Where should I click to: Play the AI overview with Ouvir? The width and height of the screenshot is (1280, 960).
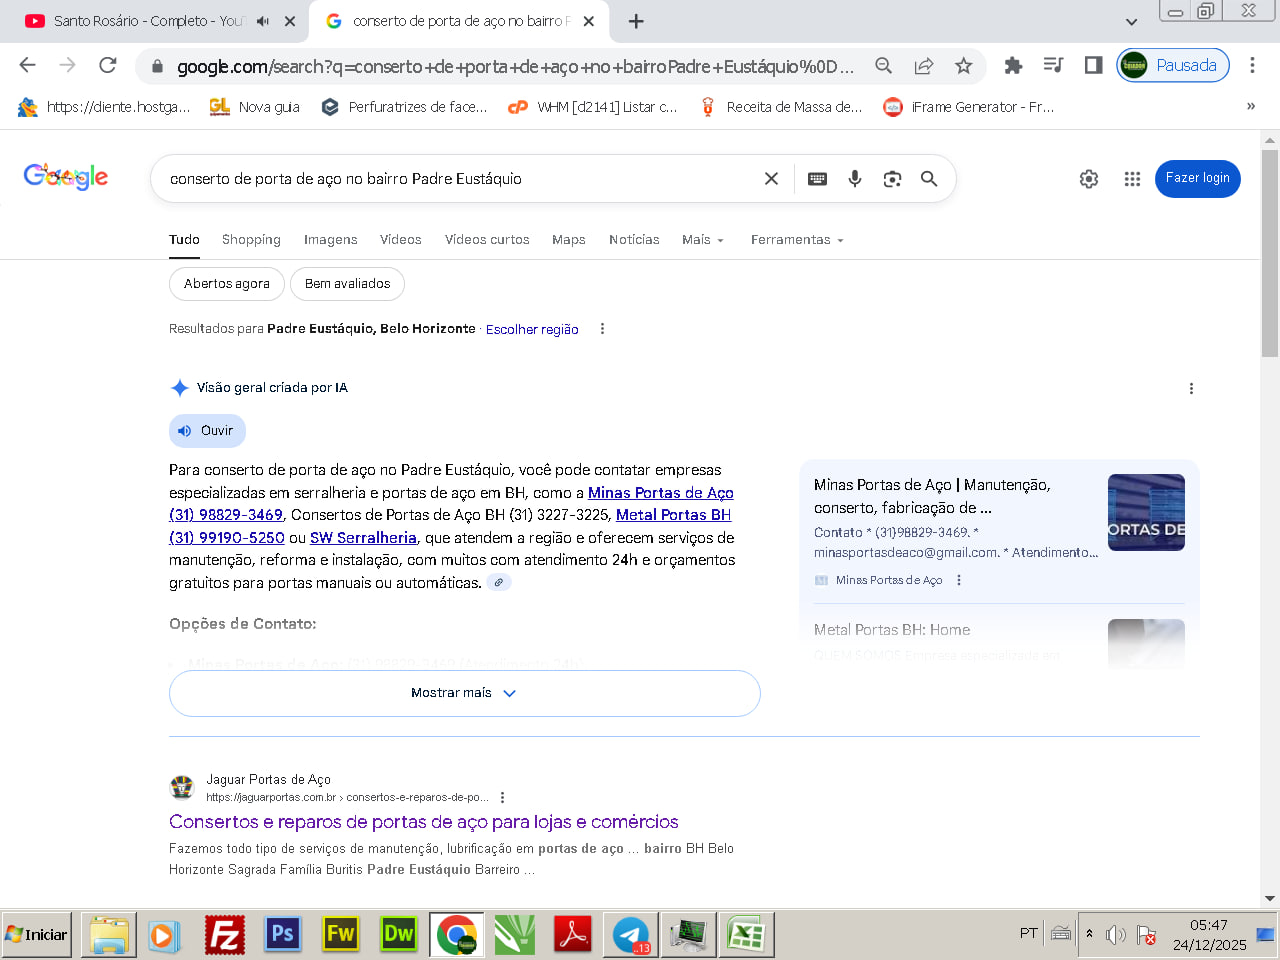tap(207, 431)
